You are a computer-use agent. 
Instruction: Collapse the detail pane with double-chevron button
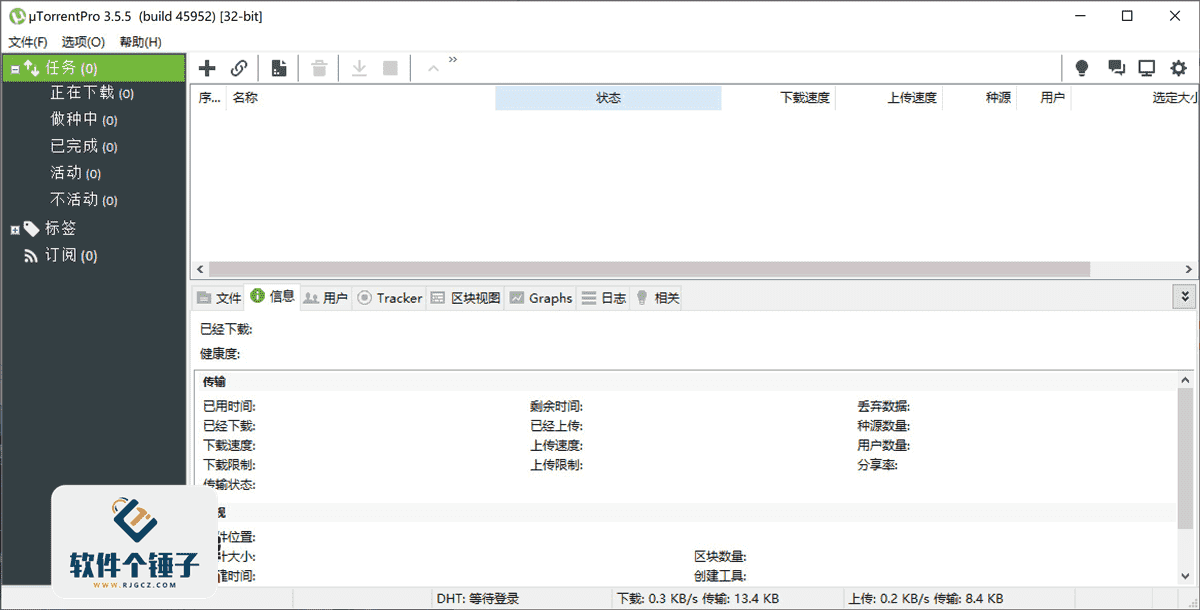1185,297
